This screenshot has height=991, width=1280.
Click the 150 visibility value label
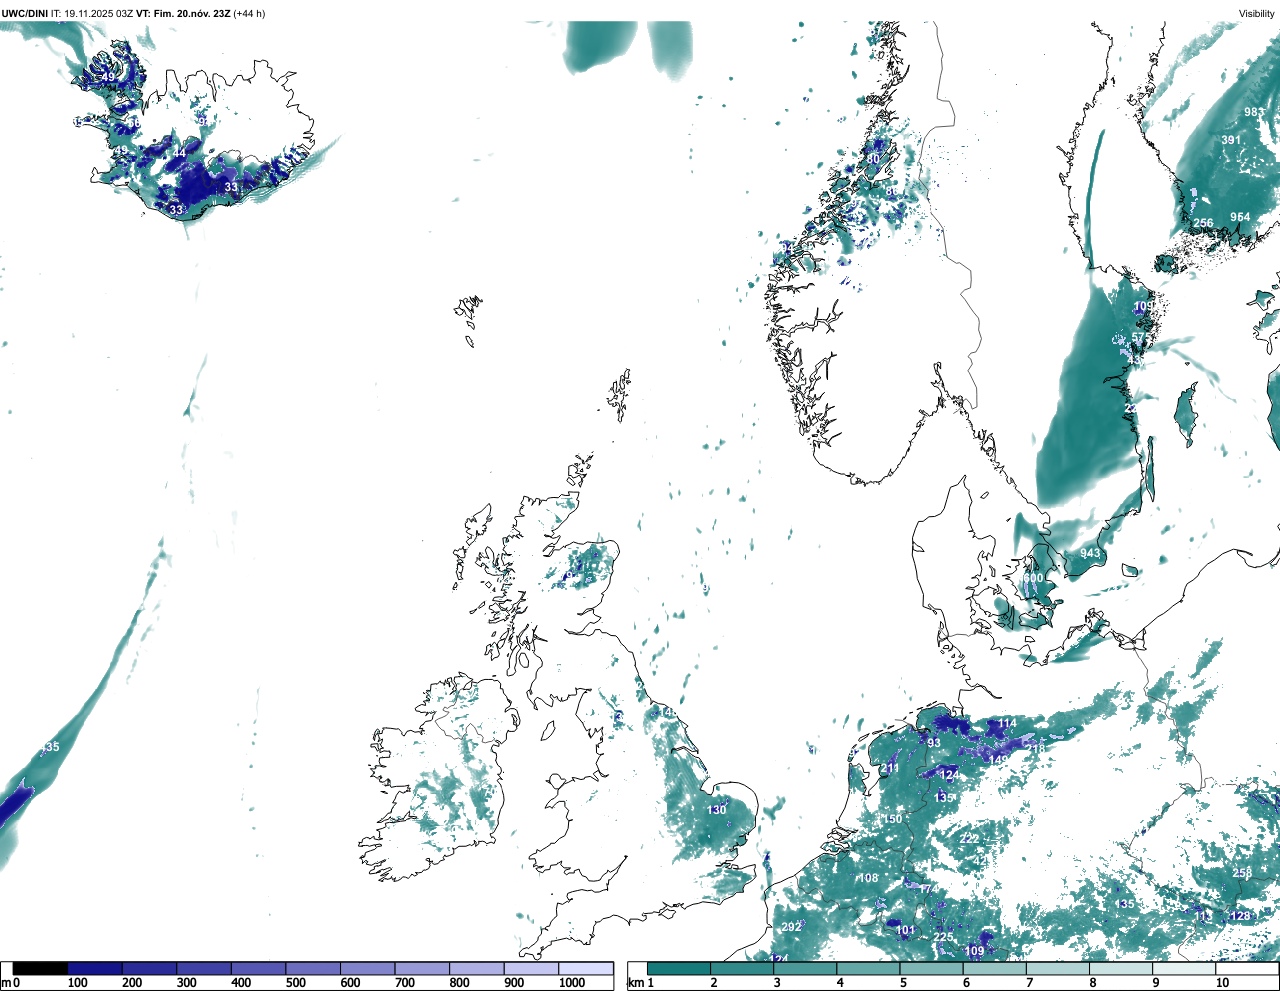[893, 819]
